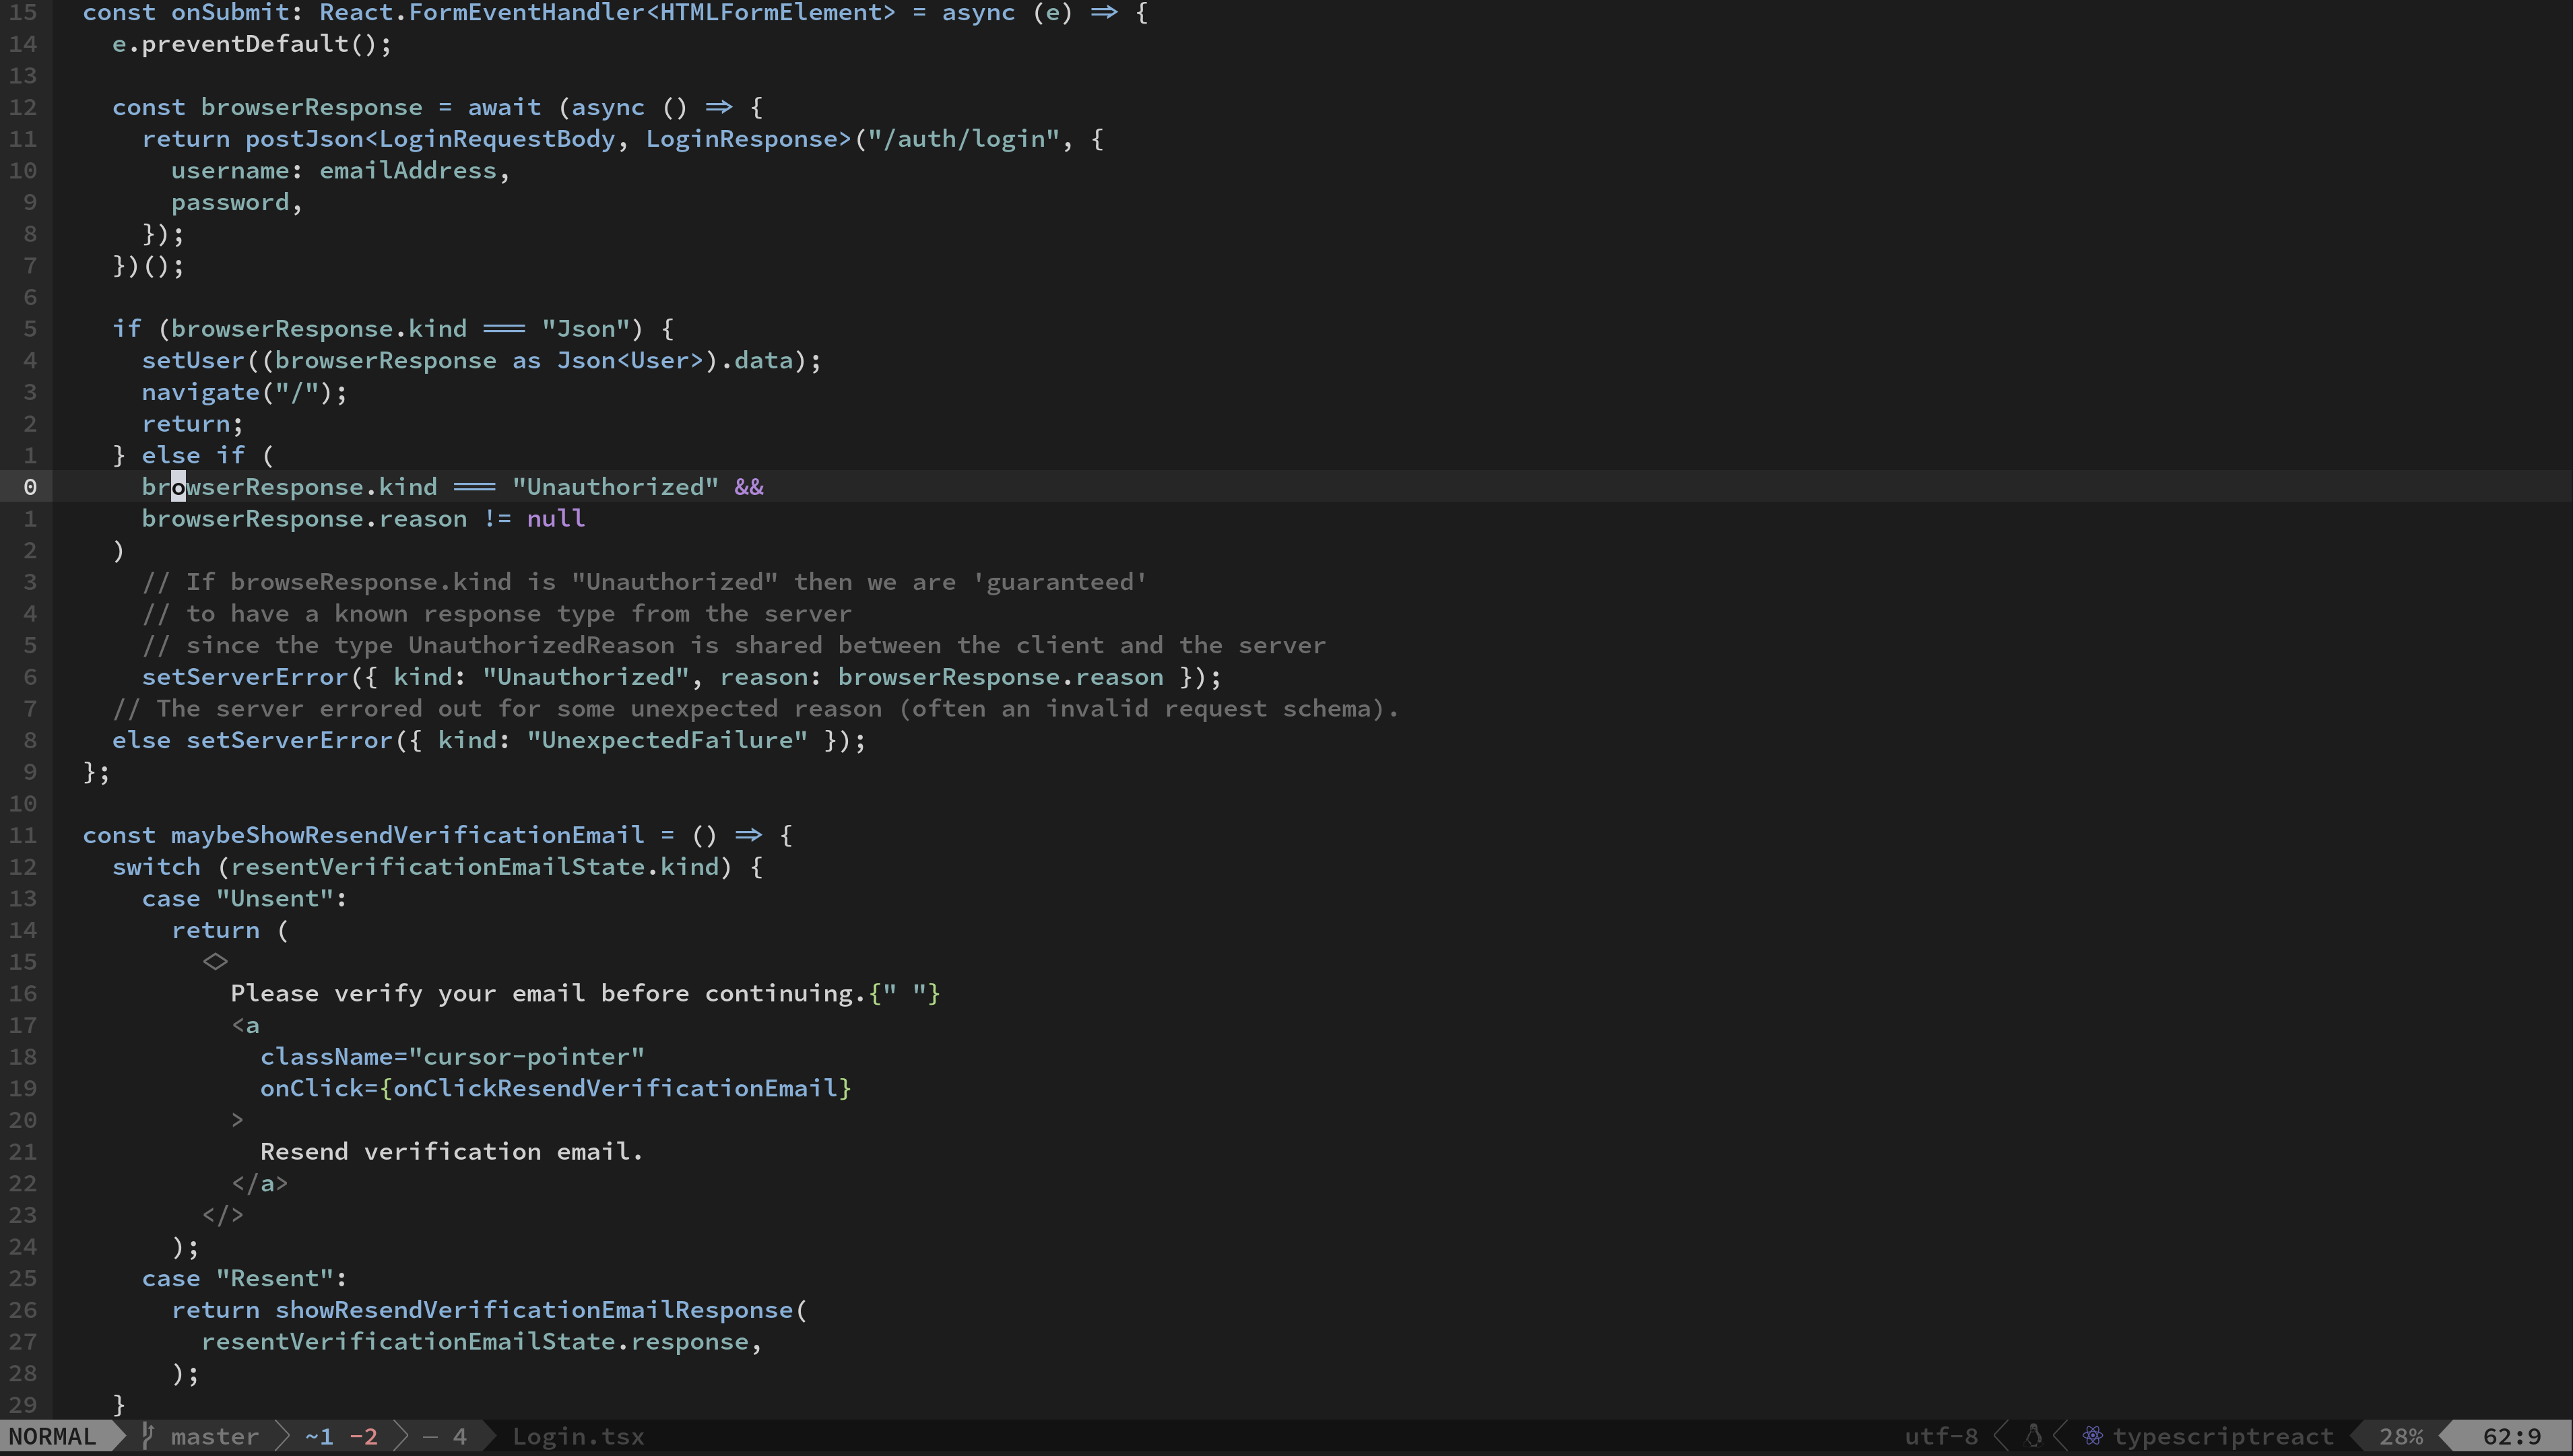This screenshot has height=1456, width=2573.
Task: Click the "/auth/login" string literal
Action: tap(963, 139)
